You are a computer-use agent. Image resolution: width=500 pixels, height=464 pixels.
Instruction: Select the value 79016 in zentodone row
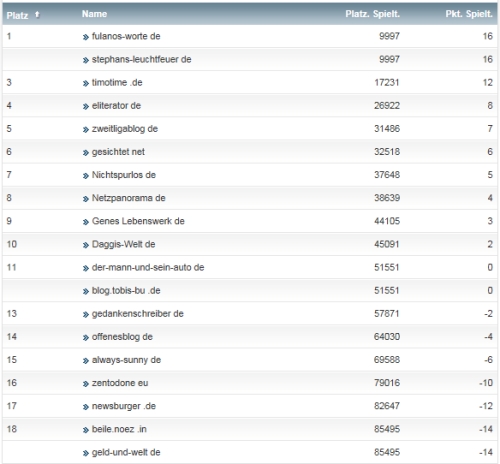[387, 383]
